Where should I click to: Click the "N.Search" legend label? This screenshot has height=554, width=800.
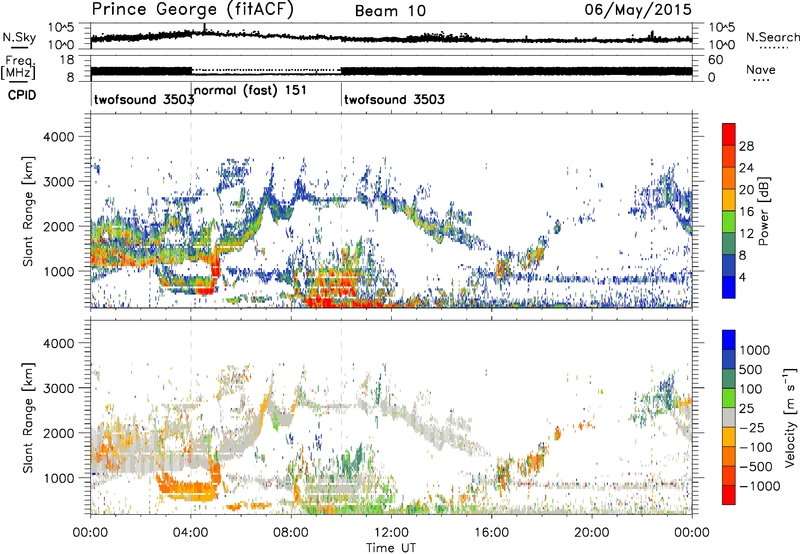click(772, 37)
